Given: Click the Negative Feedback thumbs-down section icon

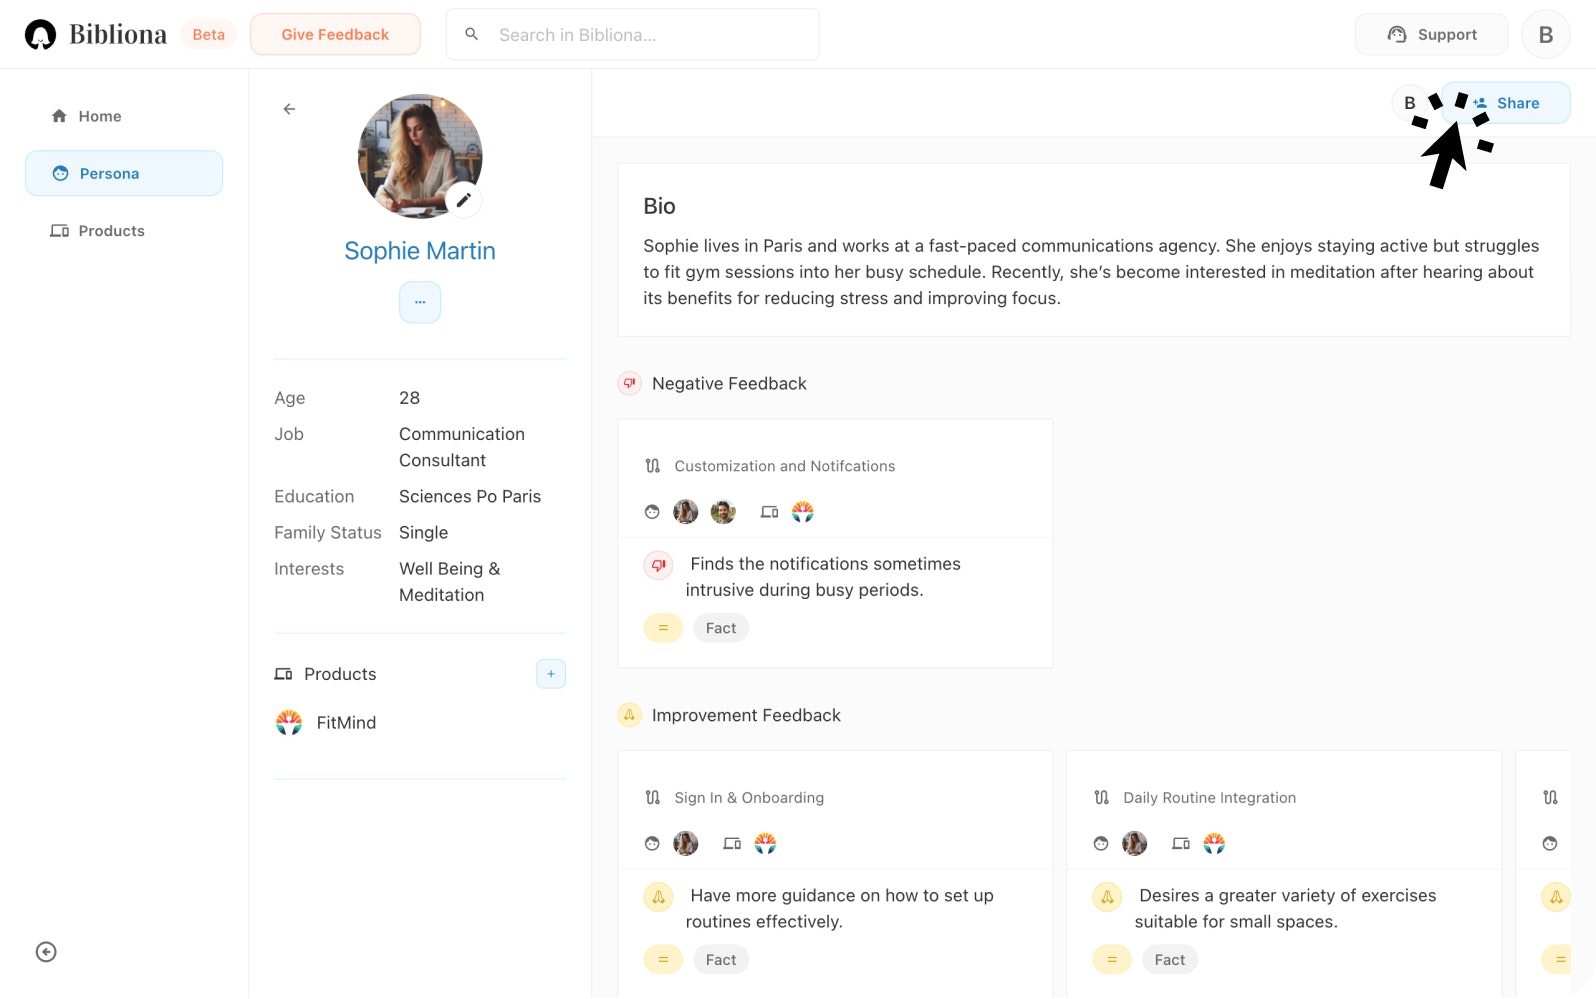Looking at the screenshot, I should [x=629, y=383].
